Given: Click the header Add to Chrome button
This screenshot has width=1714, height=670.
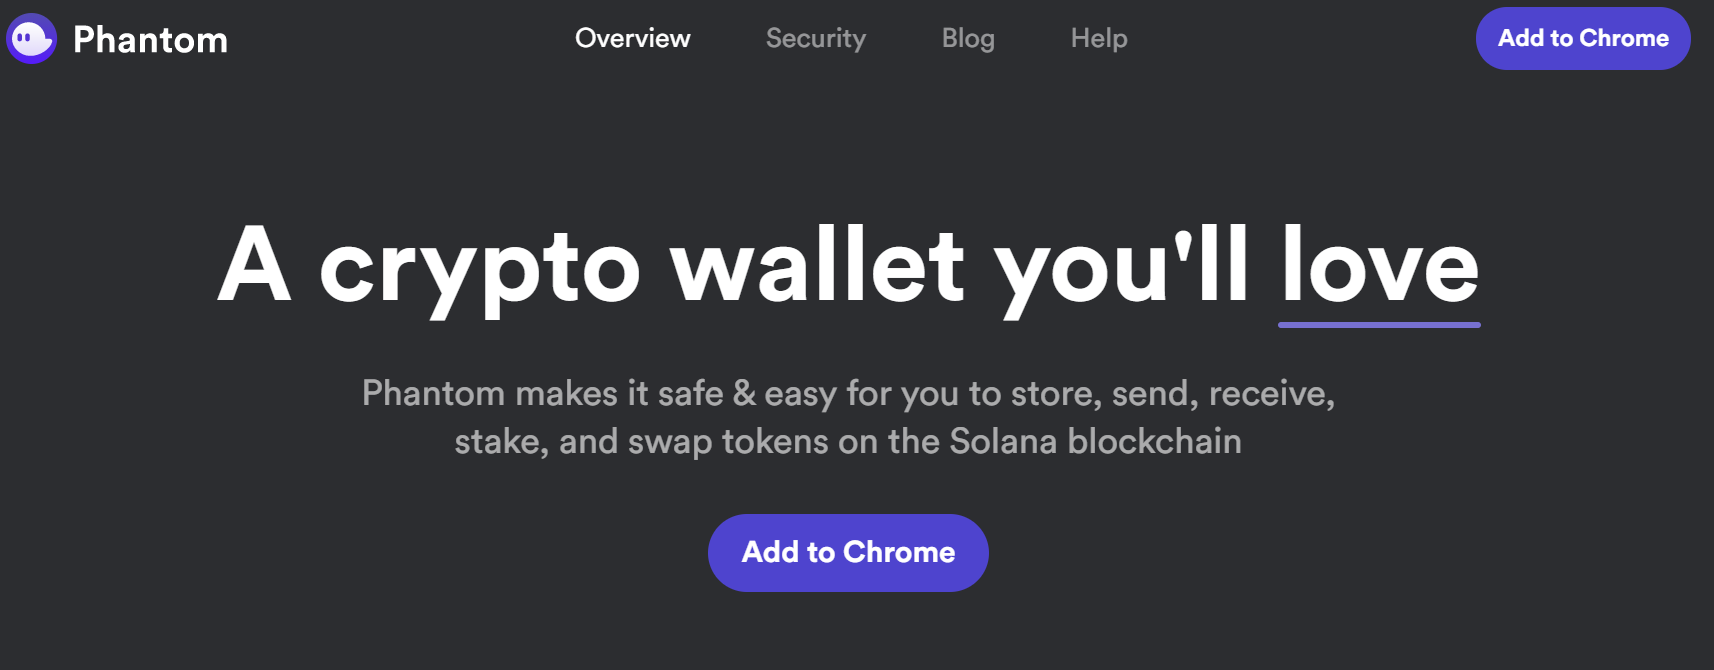Looking at the screenshot, I should [x=1583, y=38].
